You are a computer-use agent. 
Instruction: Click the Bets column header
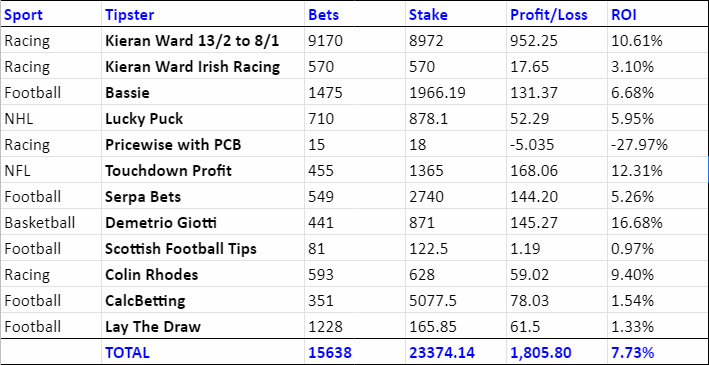354,14
